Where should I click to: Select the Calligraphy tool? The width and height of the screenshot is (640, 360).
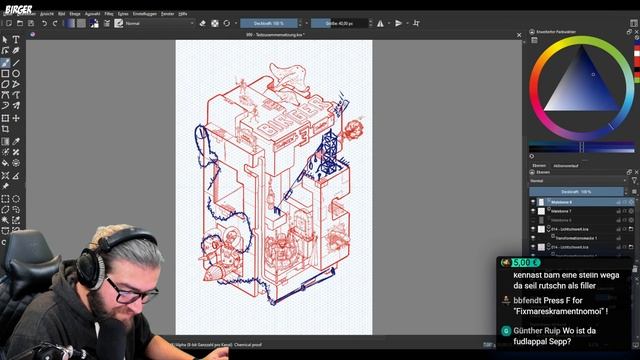pos(16,51)
